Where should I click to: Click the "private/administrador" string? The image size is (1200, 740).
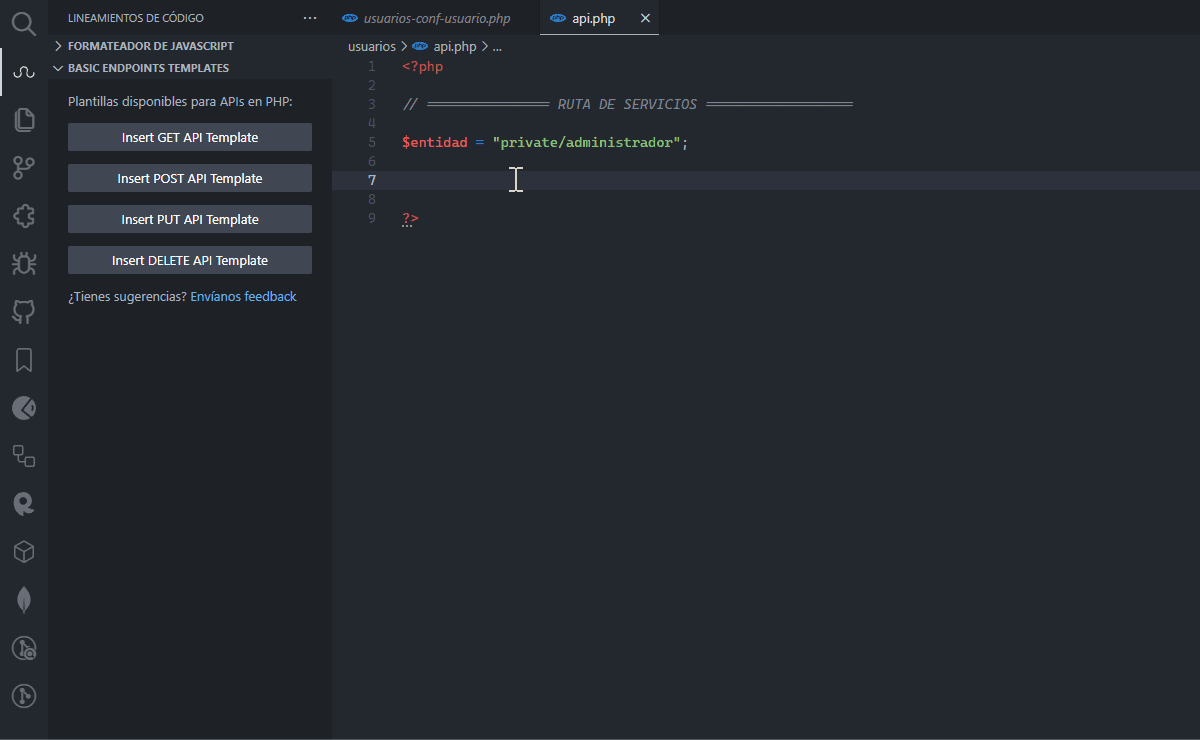pos(586,142)
